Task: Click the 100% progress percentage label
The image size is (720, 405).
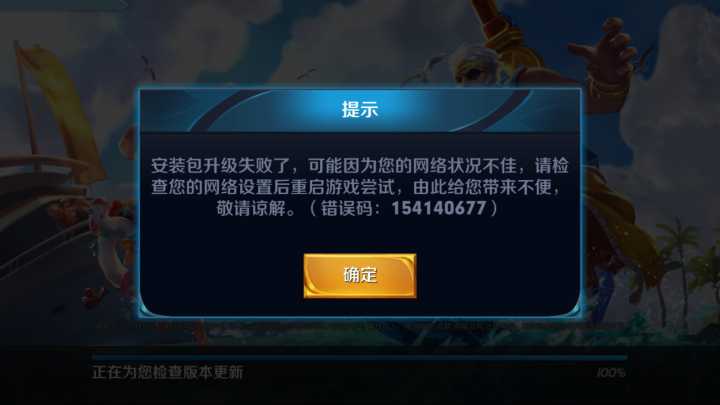Action: [x=611, y=373]
